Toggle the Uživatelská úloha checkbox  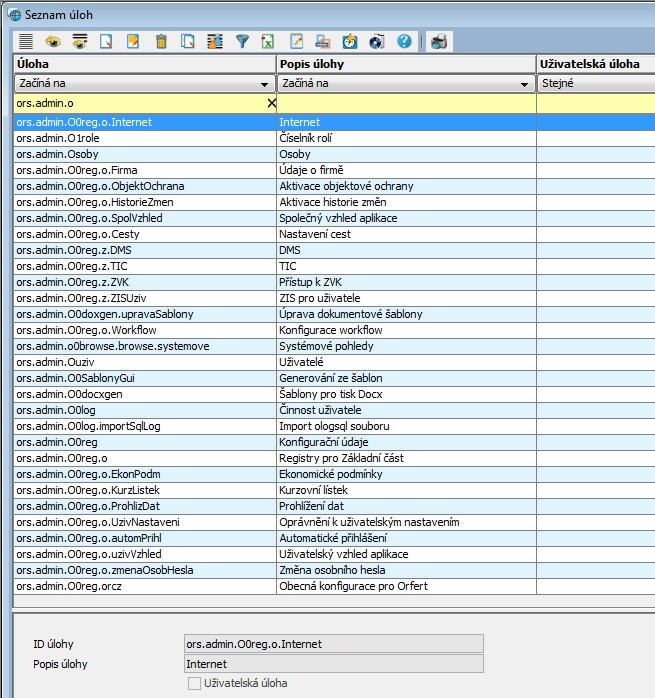tap(194, 683)
